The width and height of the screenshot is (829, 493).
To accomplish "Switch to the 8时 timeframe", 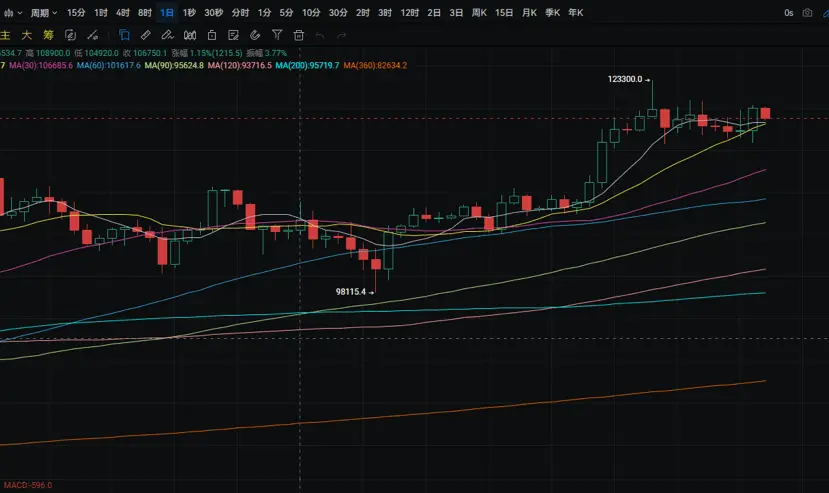I will 145,13.
